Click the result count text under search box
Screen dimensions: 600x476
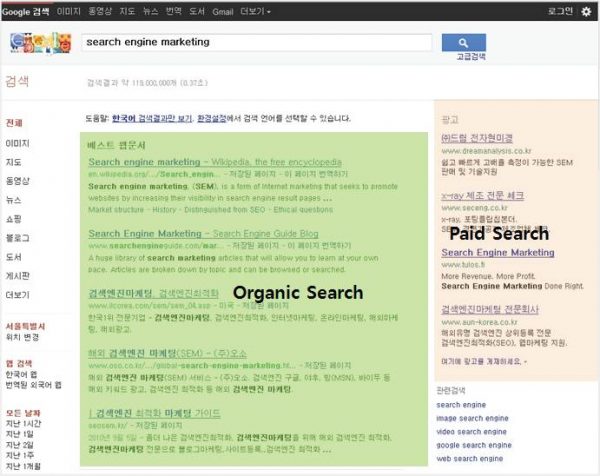coord(147,83)
